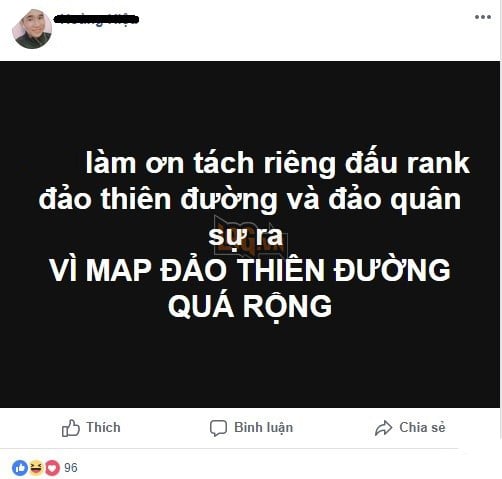Click the thumbs-up icon beside Thích

[71, 428]
